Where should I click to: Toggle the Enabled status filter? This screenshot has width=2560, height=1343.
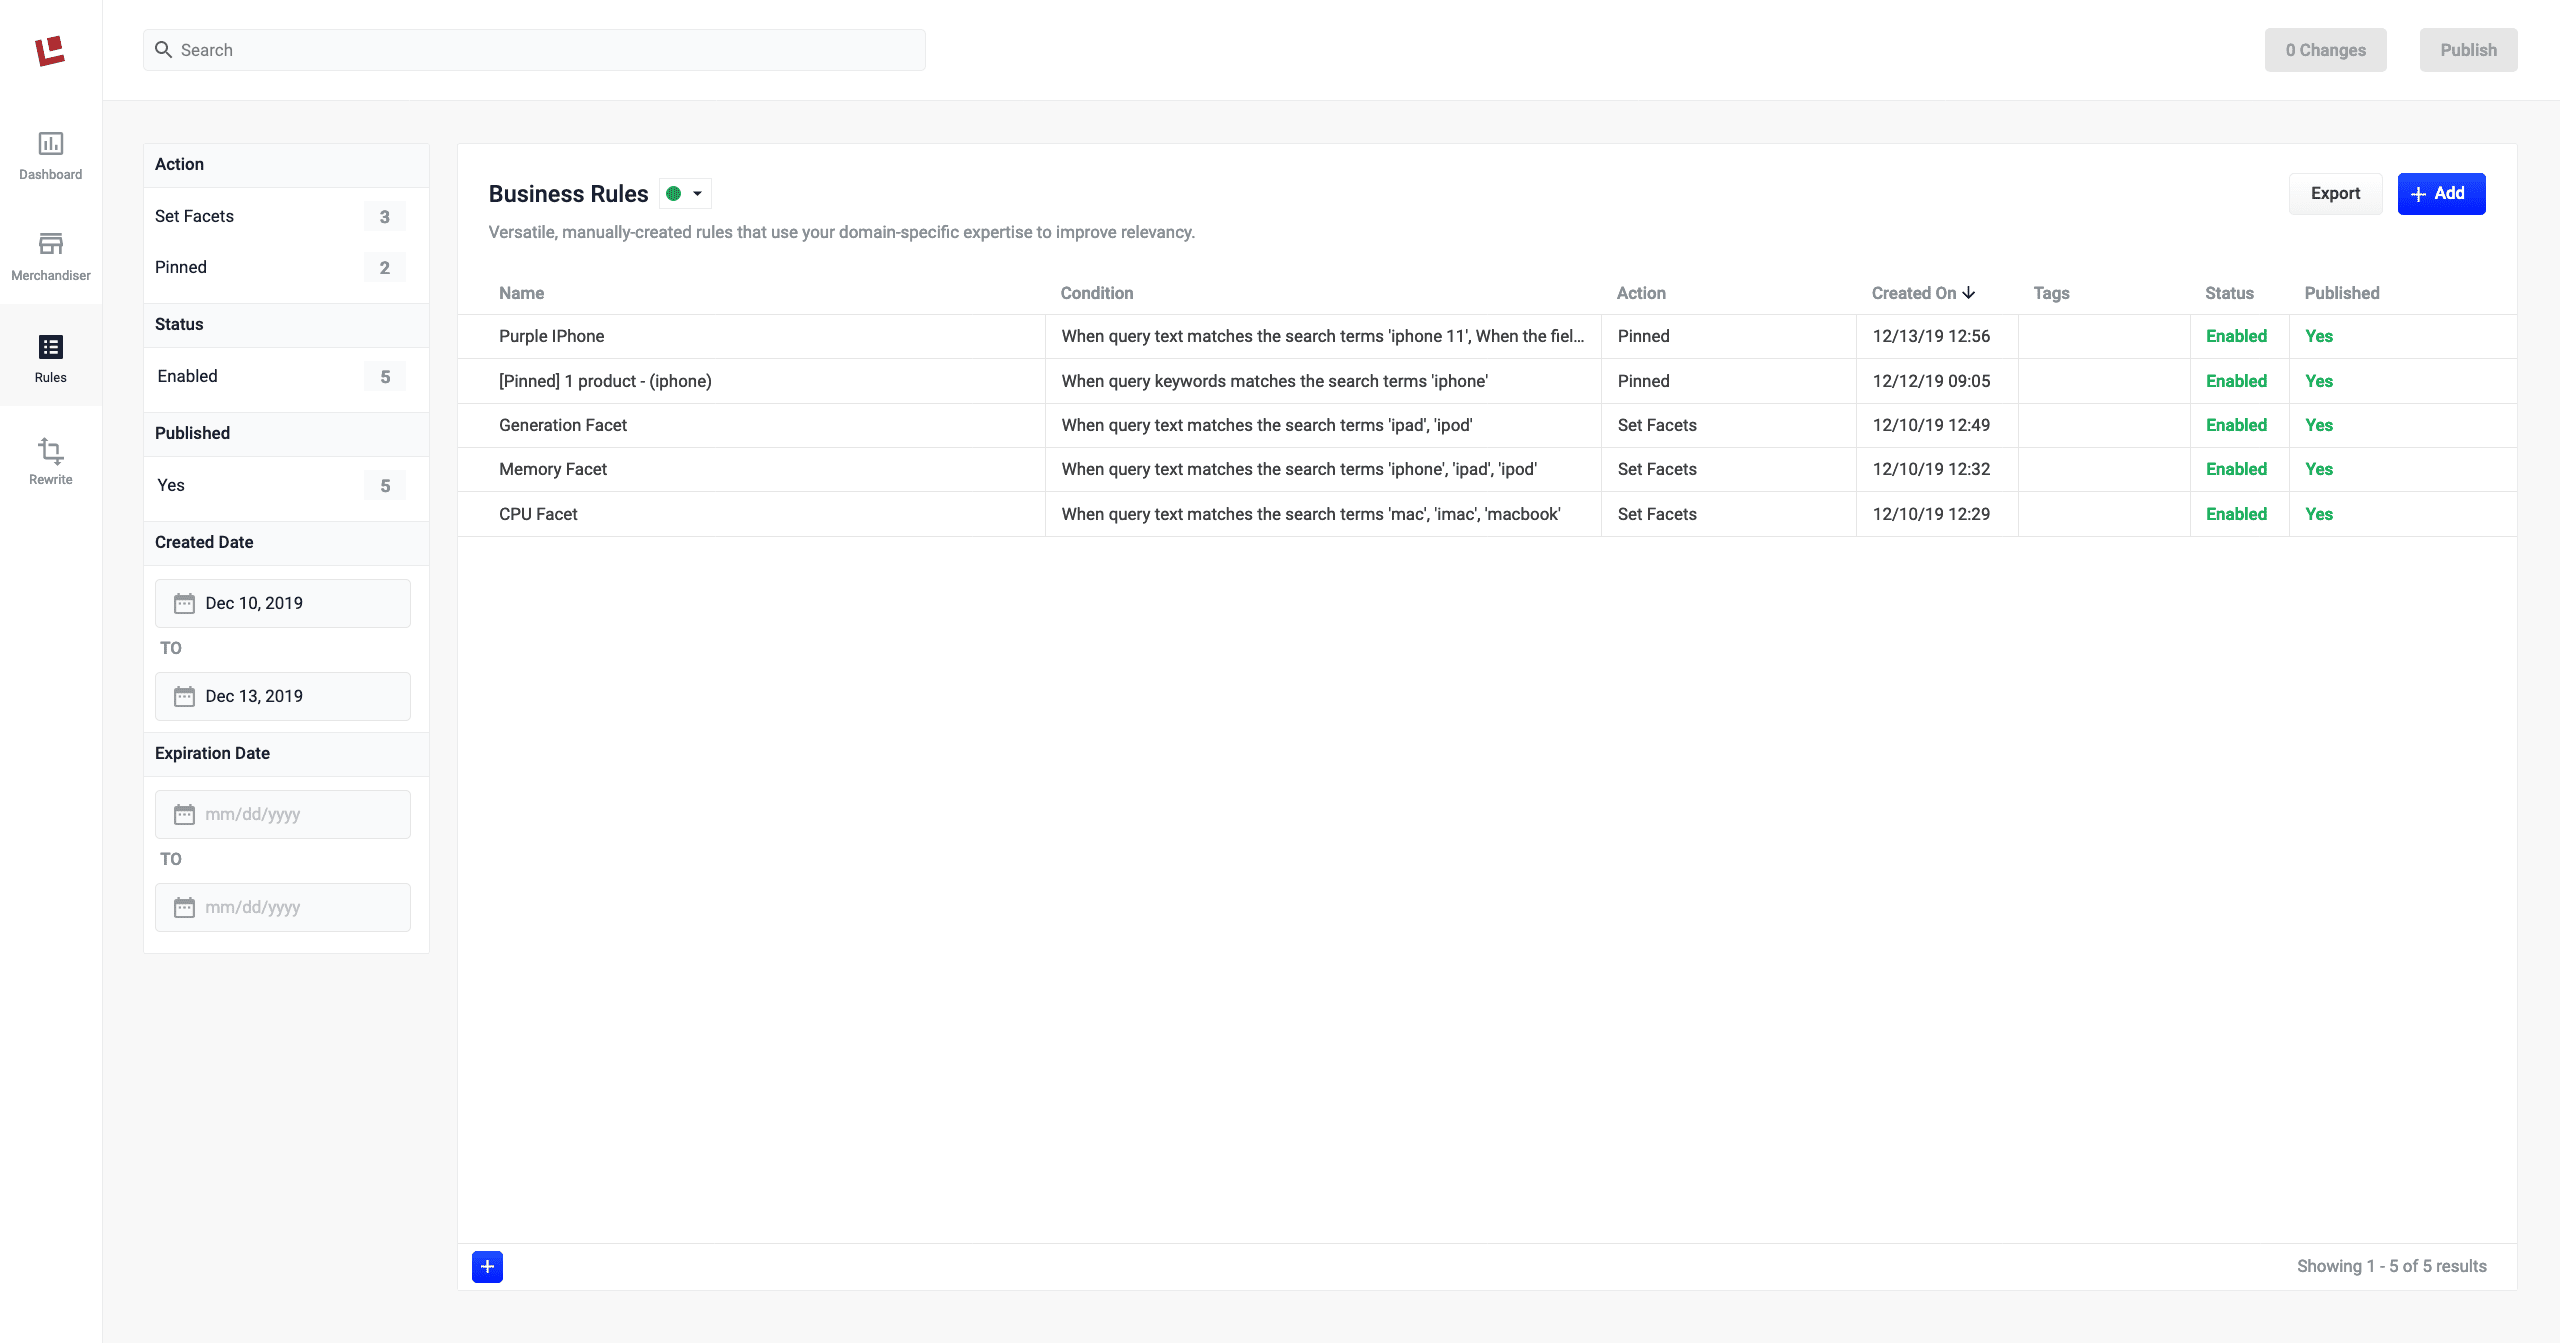187,376
